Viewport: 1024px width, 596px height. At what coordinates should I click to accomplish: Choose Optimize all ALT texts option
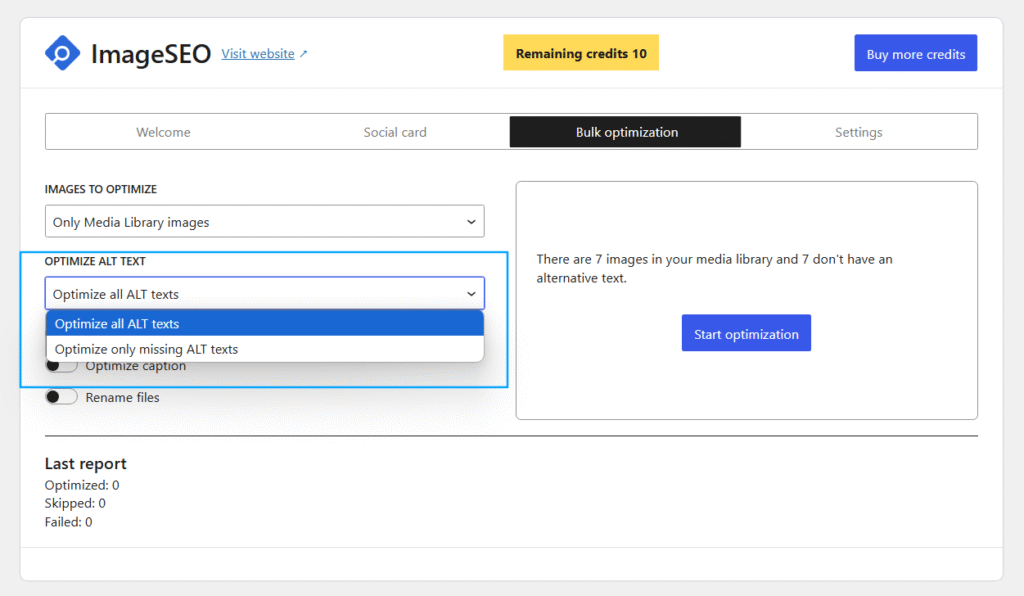pyautogui.click(x=264, y=324)
